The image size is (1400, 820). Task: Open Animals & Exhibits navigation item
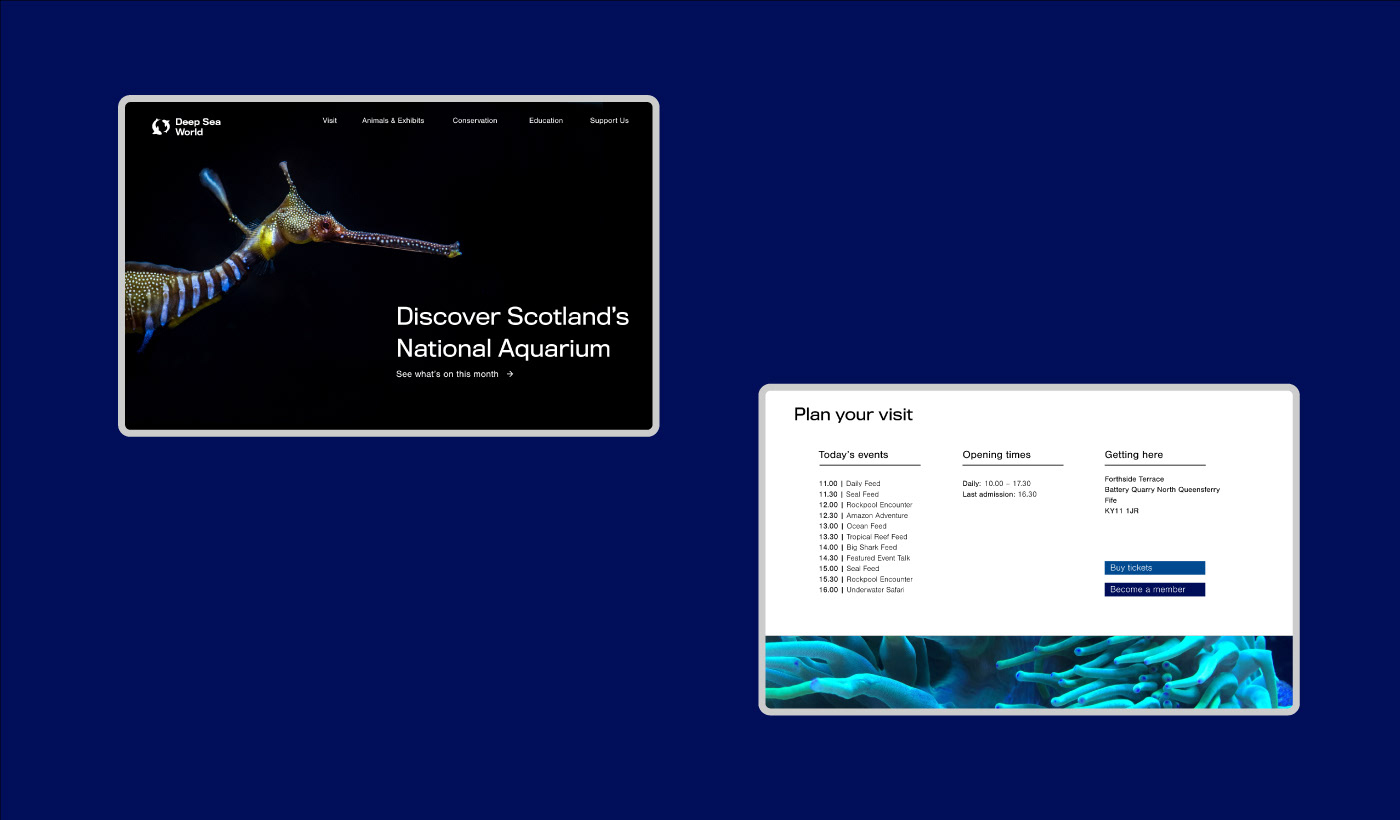[393, 121]
